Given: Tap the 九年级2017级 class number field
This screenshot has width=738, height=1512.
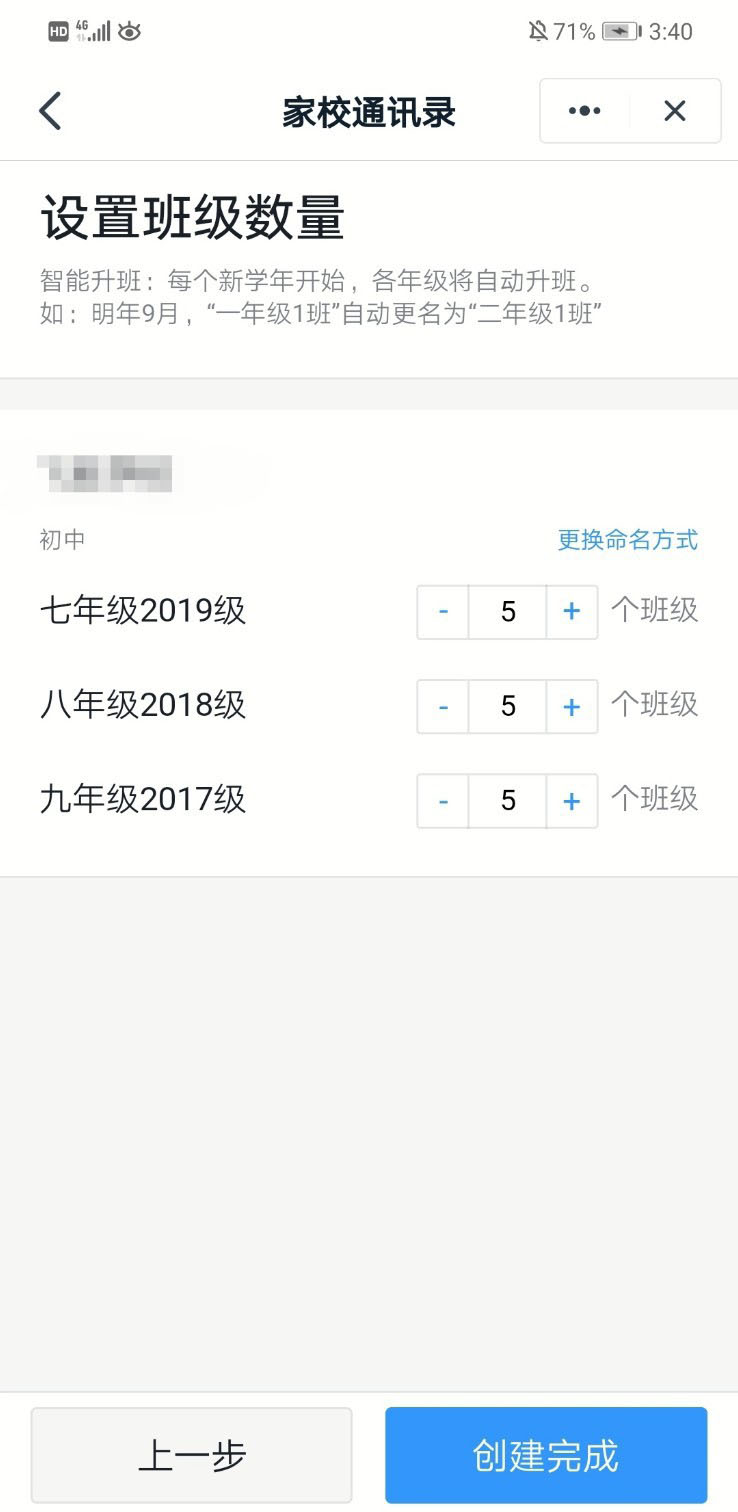Looking at the screenshot, I should [x=508, y=801].
